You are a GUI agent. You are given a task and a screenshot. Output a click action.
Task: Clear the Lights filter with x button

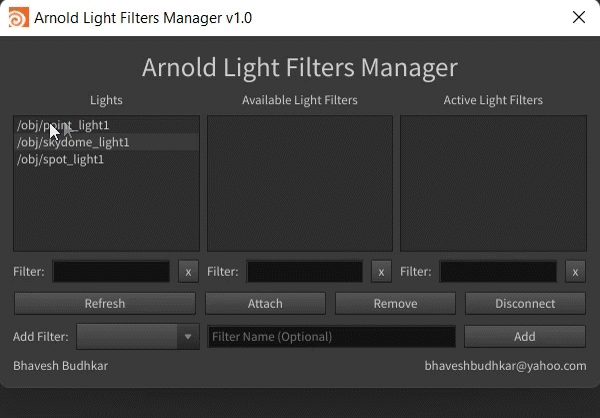(x=188, y=272)
